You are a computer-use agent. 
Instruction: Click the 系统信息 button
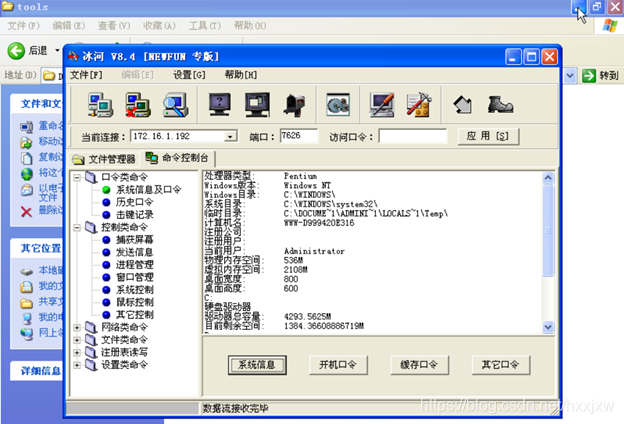click(257, 365)
